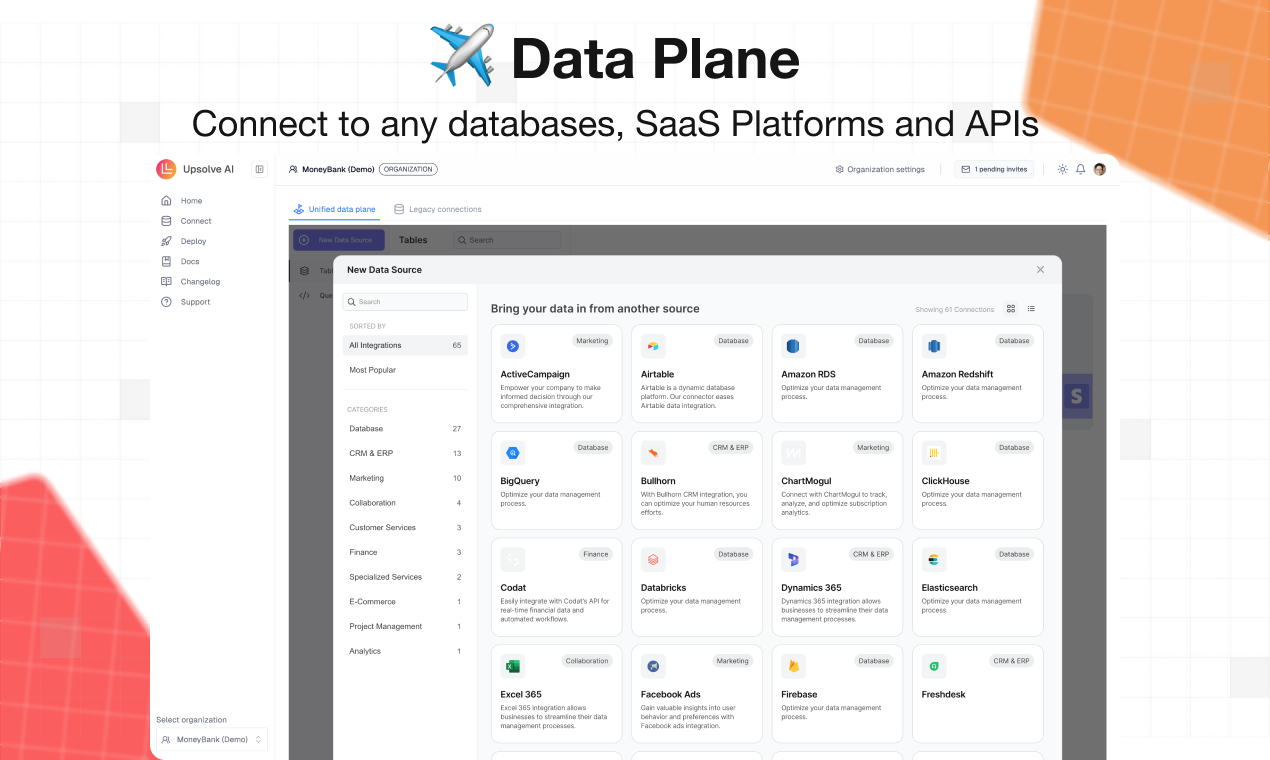Click the "Showing 61 Connections" text
The width and height of the screenshot is (1270, 760).
click(955, 310)
